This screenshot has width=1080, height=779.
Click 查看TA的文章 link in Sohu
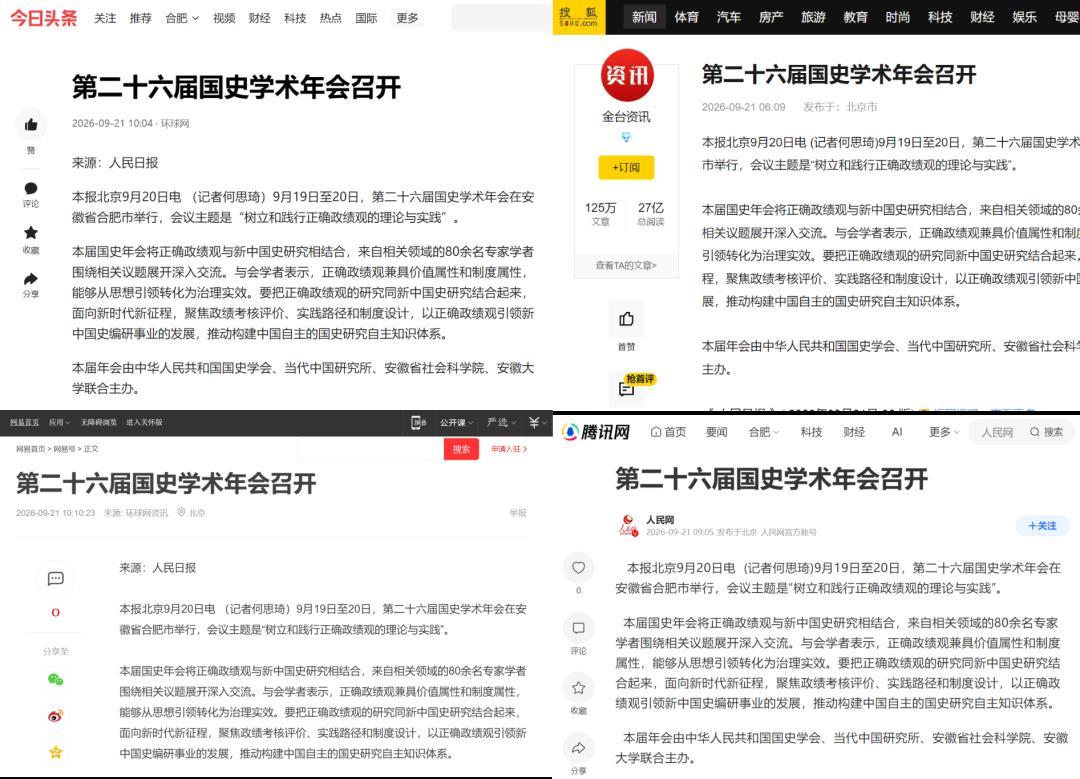pos(626,265)
